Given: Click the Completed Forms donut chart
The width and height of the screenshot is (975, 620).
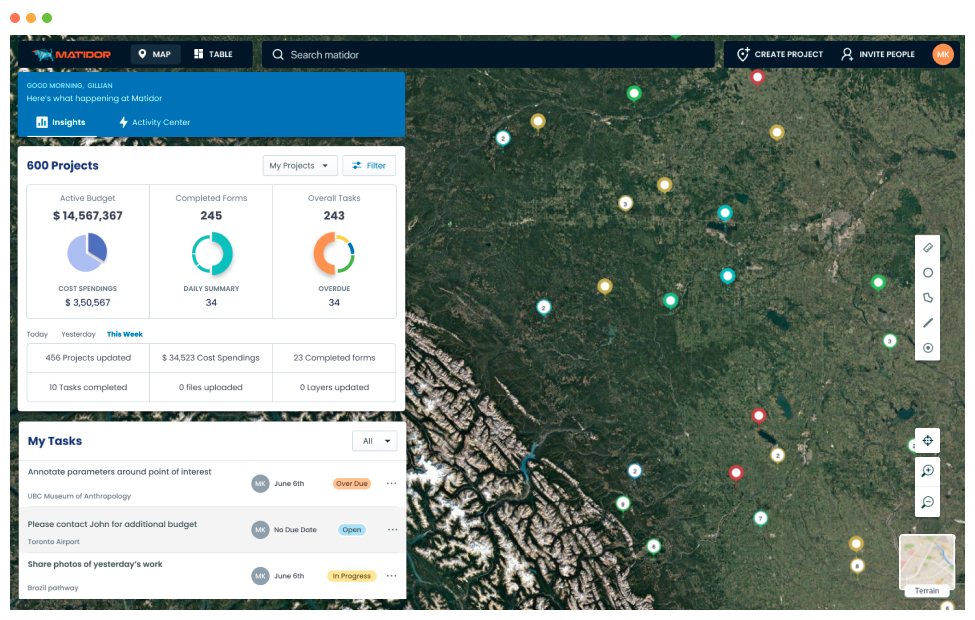Looking at the screenshot, I should (211, 253).
